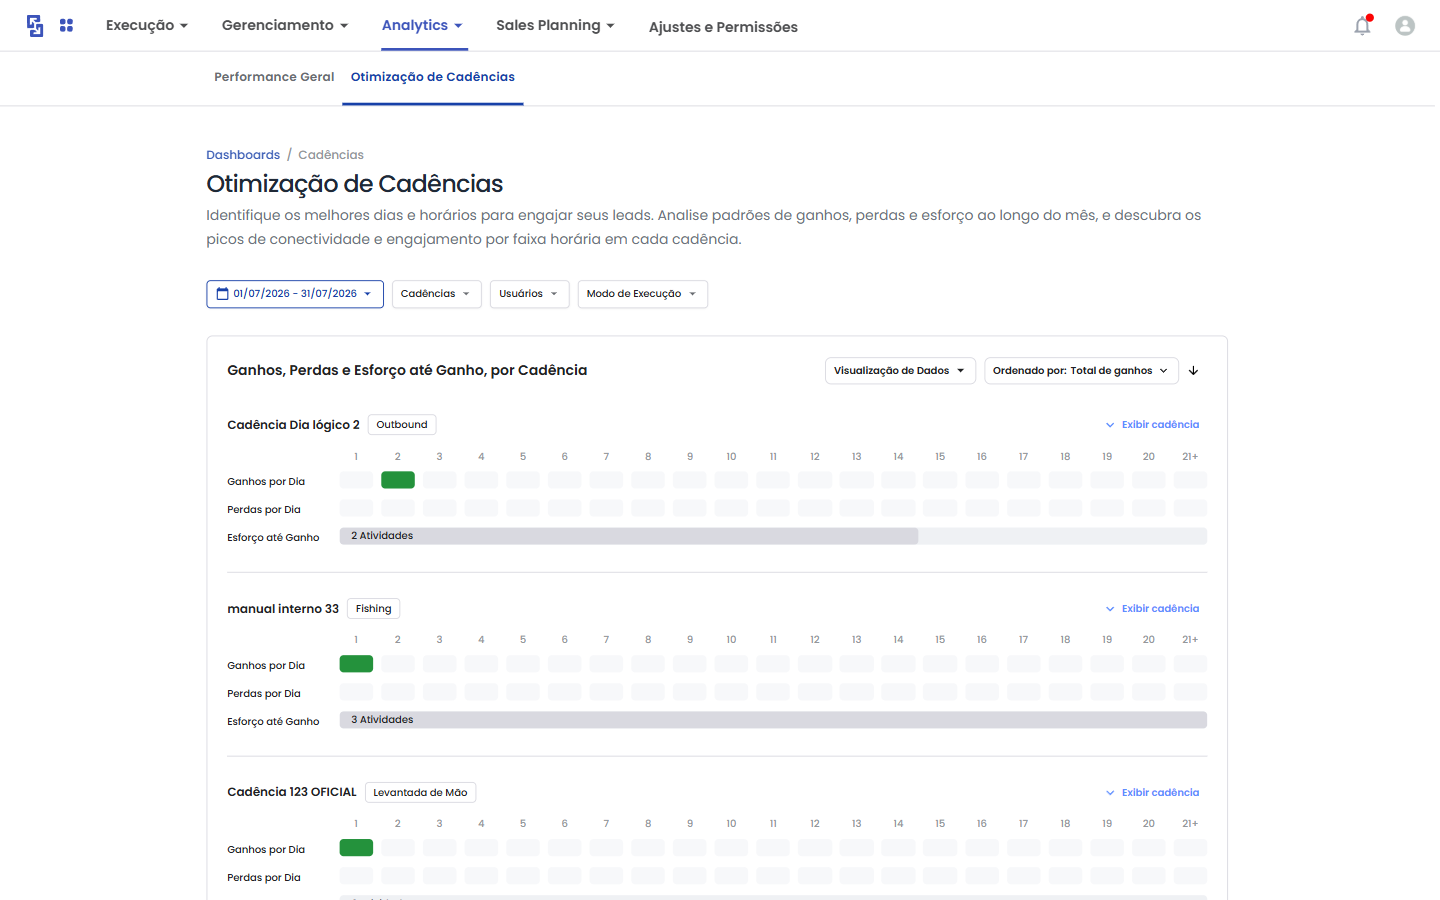Click Otimização de Cadências page heading
Viewport: 1440px width, 900px height.
[x=355, y=184]
